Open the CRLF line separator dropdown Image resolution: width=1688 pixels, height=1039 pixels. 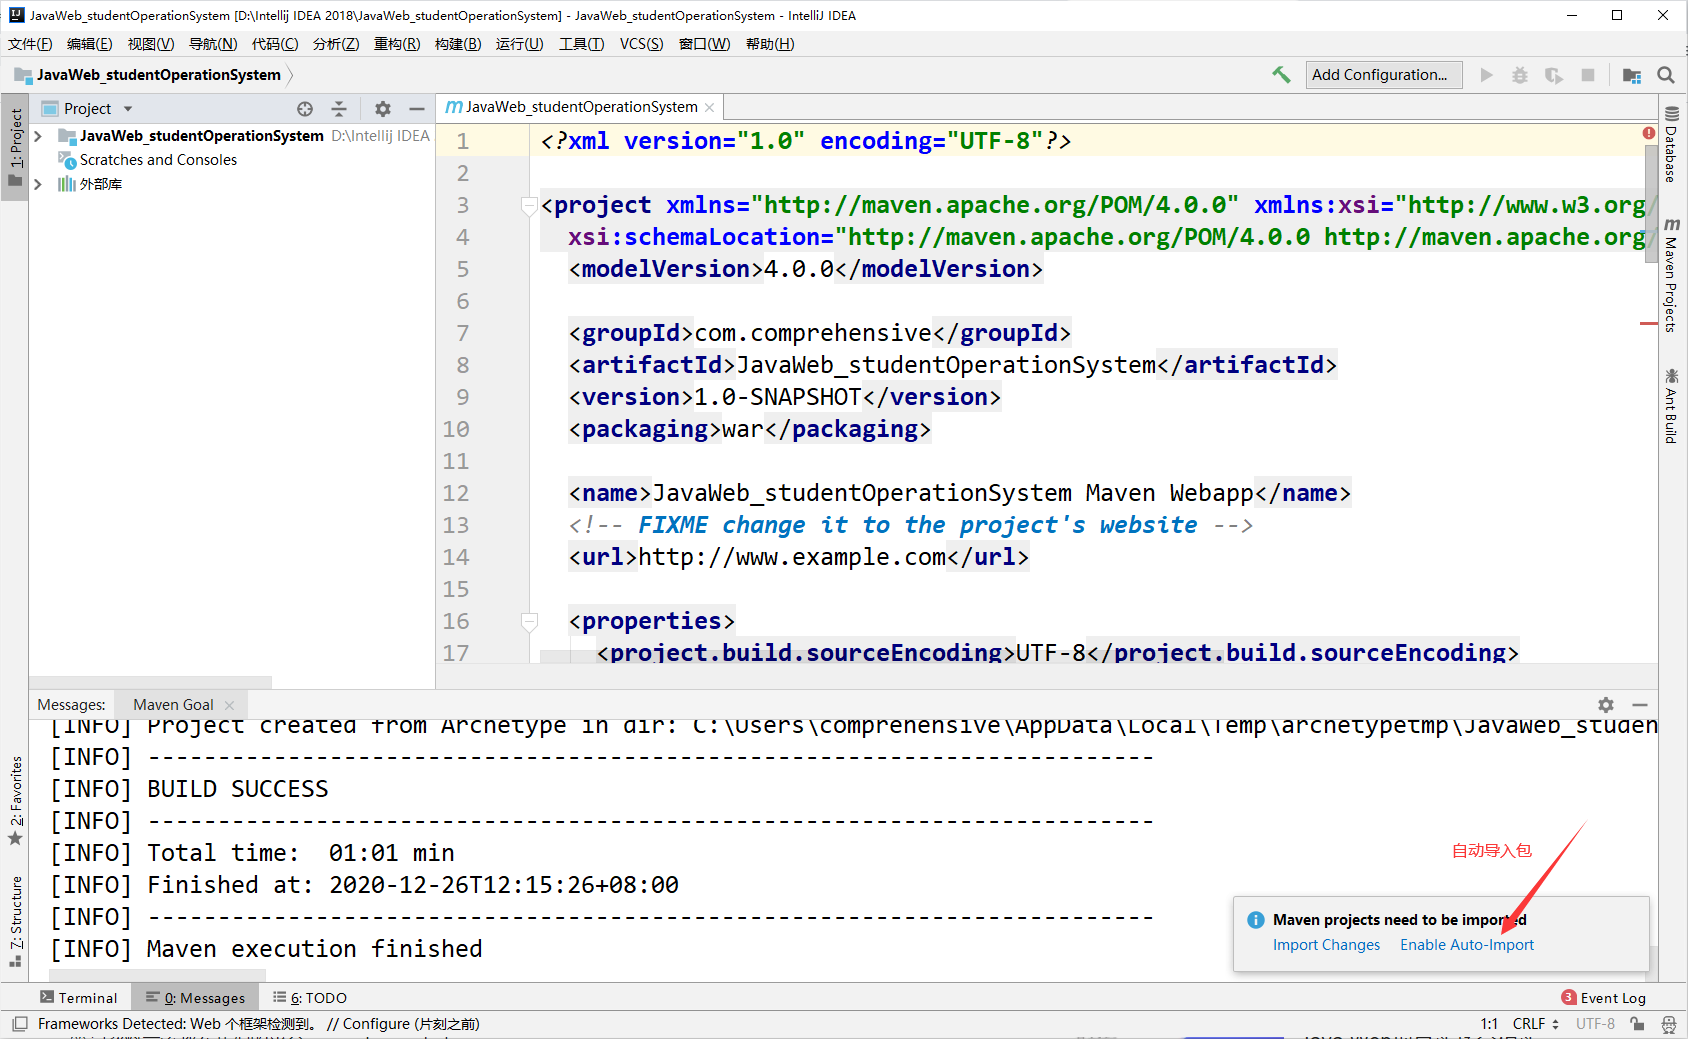[1536, 1024]
